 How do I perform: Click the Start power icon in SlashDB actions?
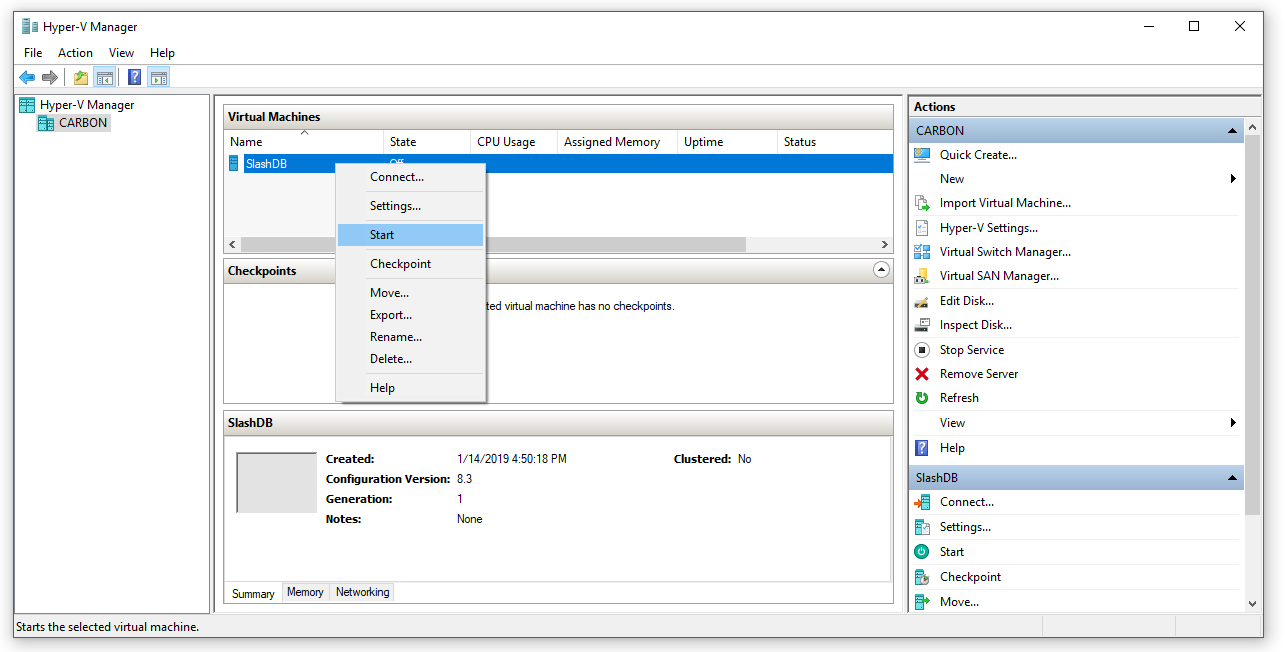922,552
